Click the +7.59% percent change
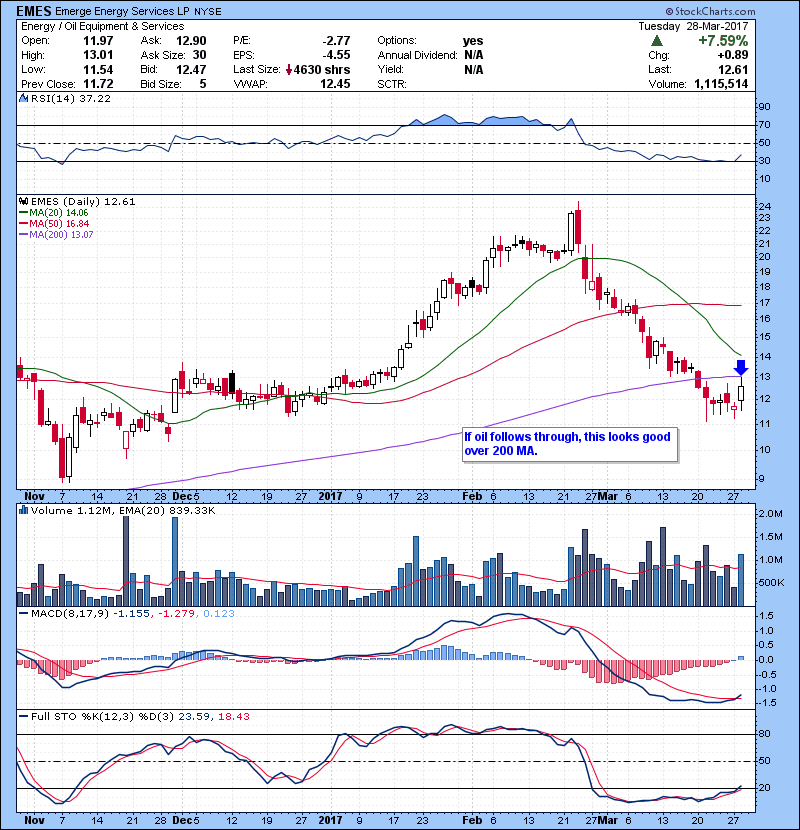 (723, 41)
